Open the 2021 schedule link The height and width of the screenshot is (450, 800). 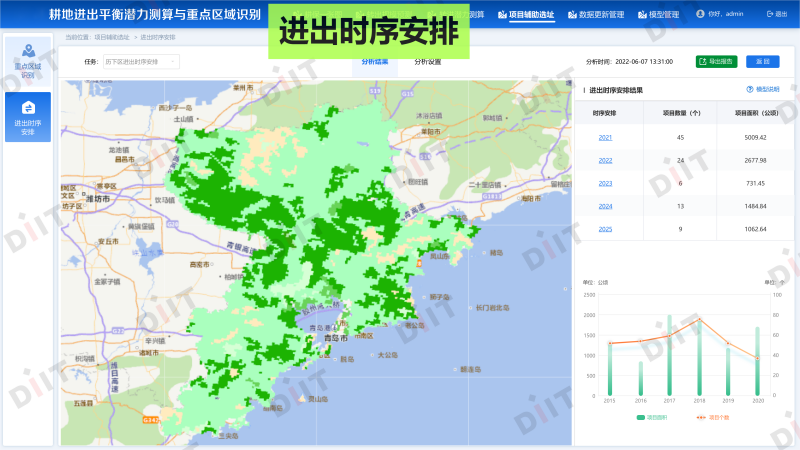[605, 137]
